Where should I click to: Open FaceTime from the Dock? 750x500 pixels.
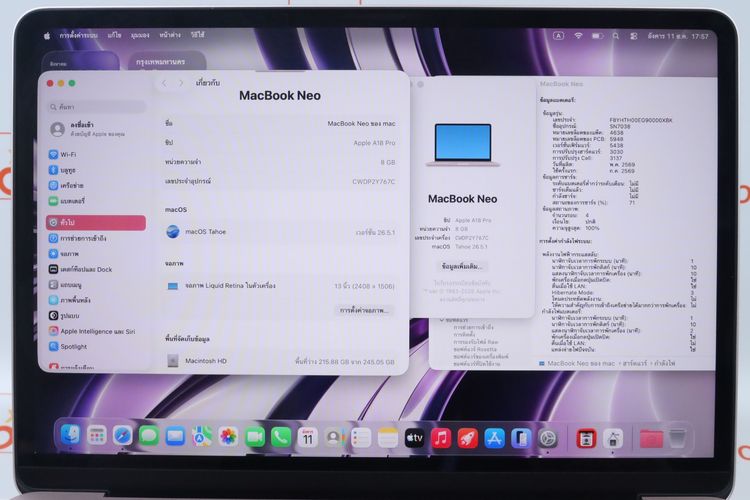point(255,437)
